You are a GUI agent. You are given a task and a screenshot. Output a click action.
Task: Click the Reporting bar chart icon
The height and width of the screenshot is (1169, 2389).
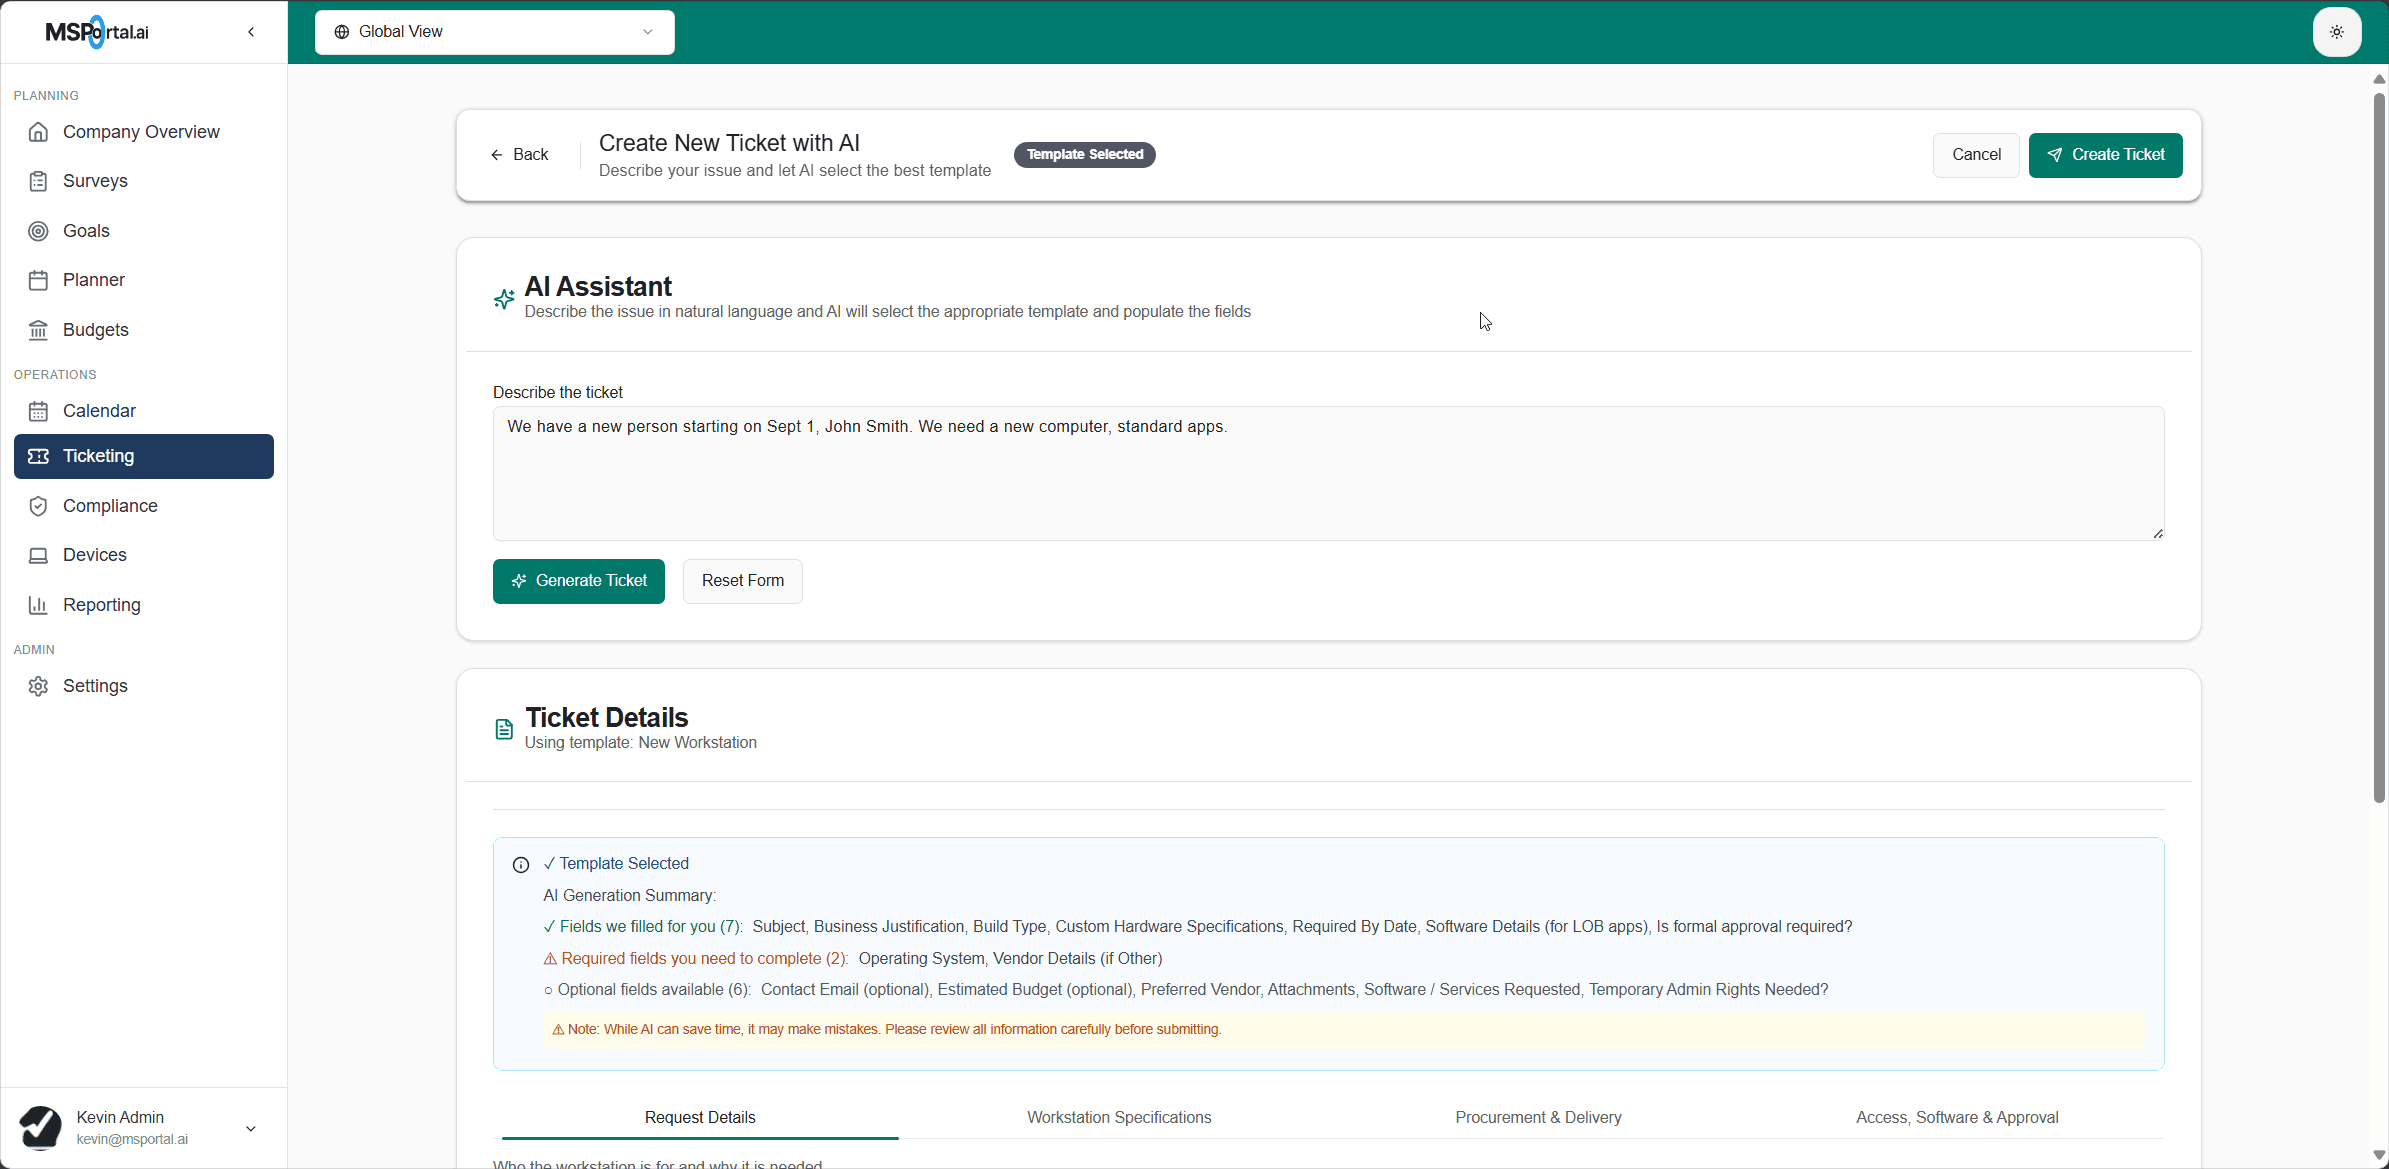point(38,605)
